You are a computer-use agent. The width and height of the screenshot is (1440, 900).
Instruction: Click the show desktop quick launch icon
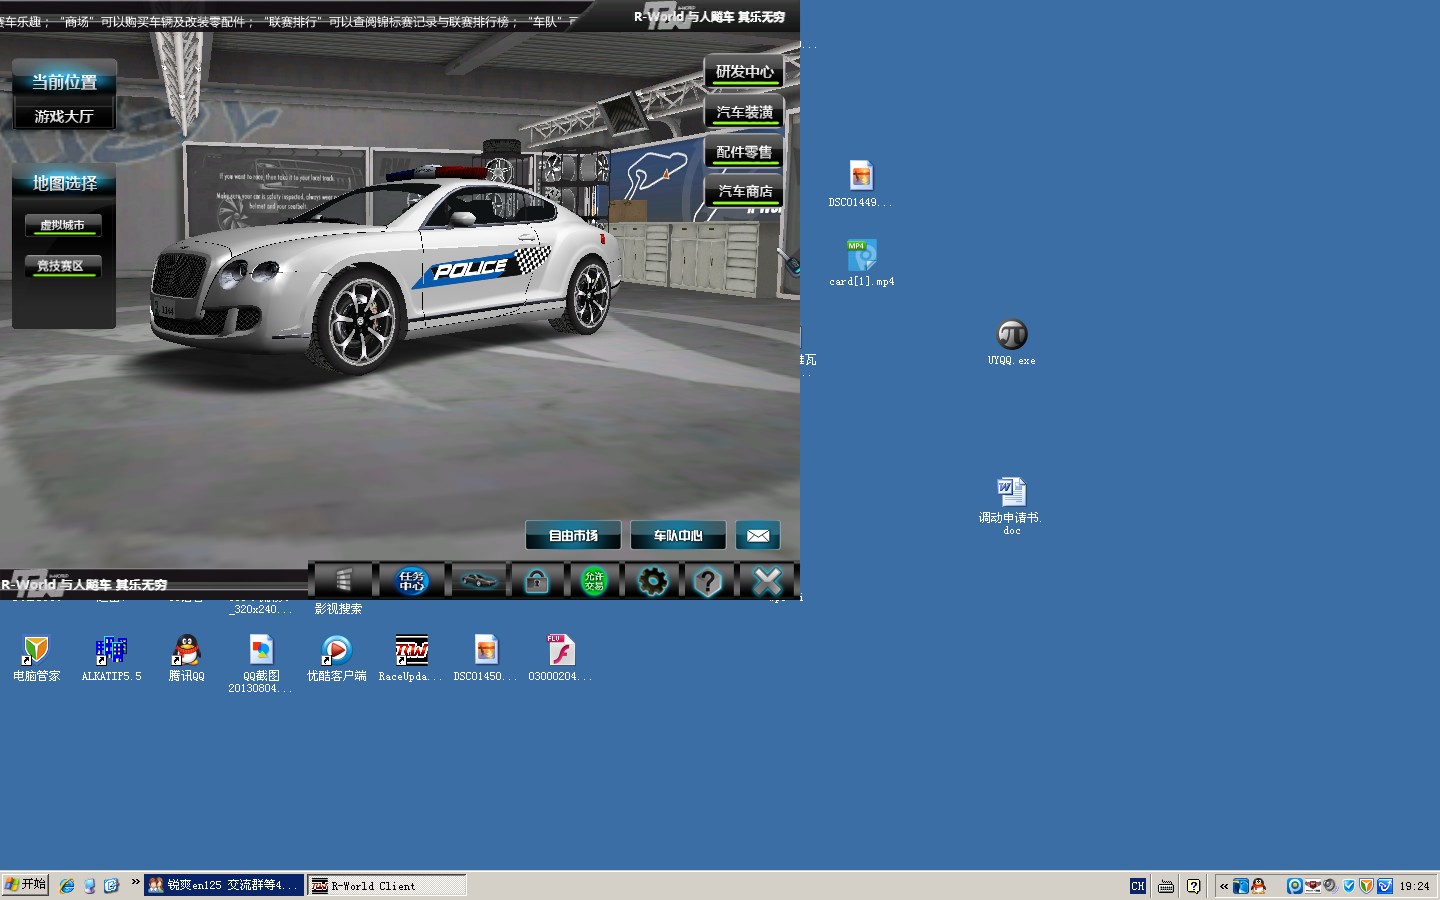click(x=89, y=886)
